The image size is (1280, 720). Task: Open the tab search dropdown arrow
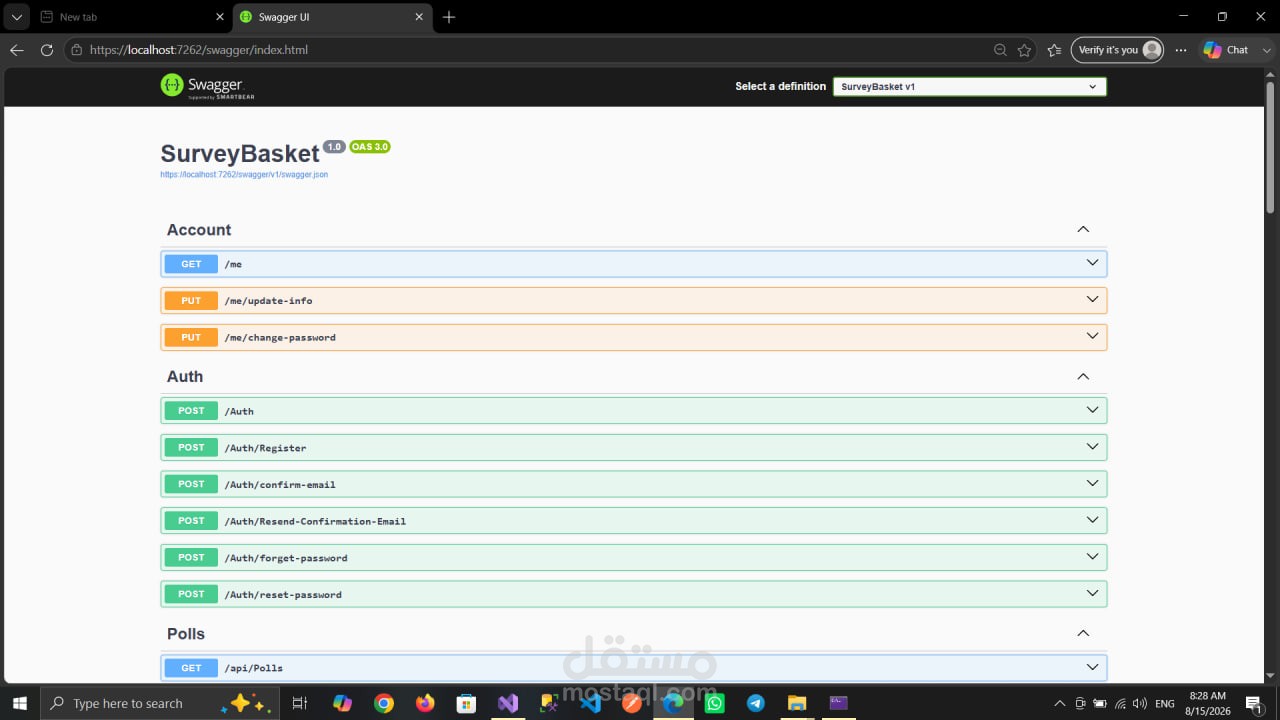click(16, 17)
